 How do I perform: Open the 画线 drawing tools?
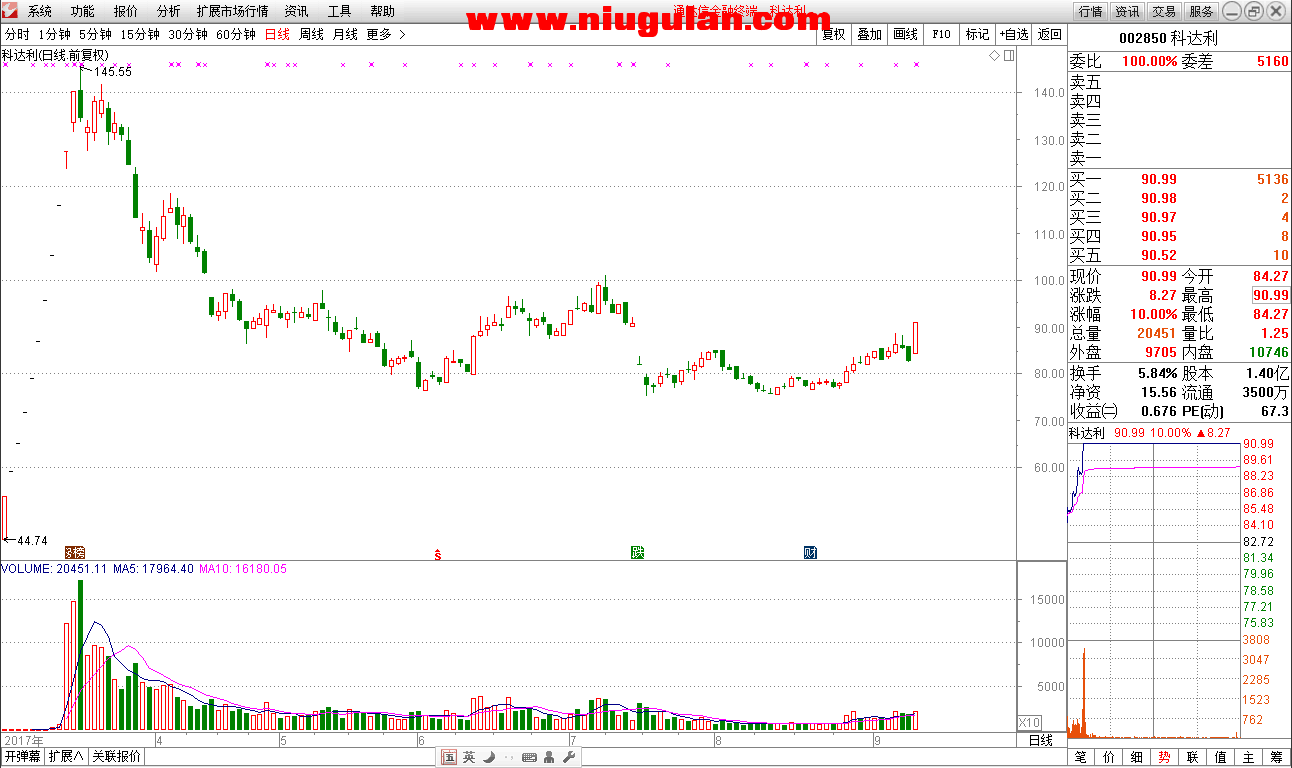[905, 34]
